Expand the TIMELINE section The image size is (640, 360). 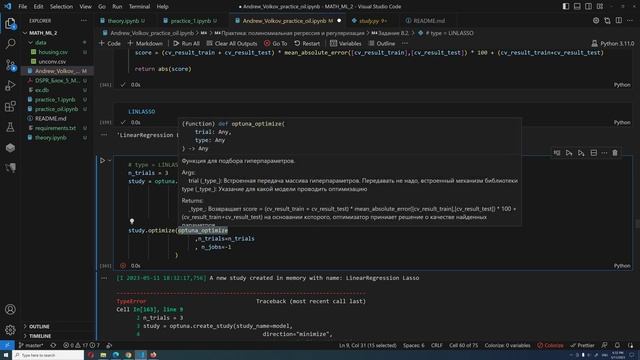pos(40,336)
